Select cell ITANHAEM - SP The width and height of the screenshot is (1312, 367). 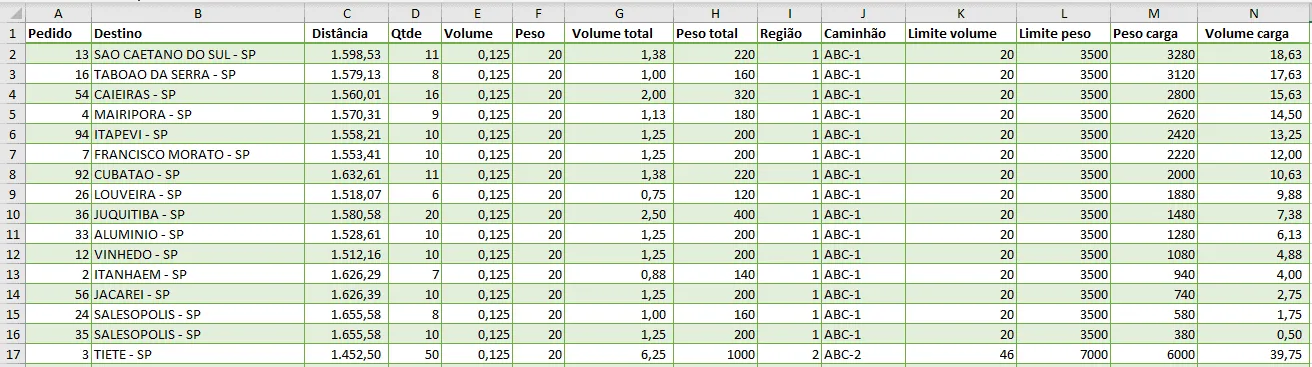[x=199, y=274]
